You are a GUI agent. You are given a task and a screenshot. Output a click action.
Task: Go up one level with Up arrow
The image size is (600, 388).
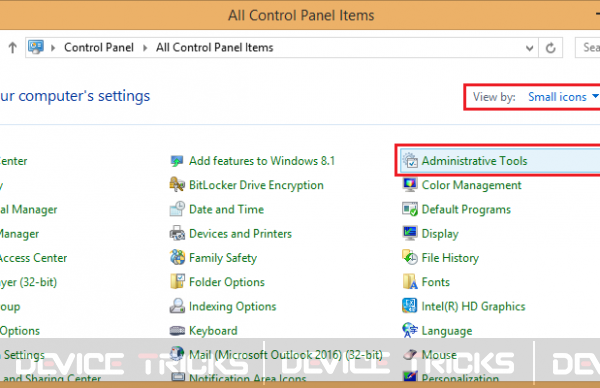pos(13,48)
